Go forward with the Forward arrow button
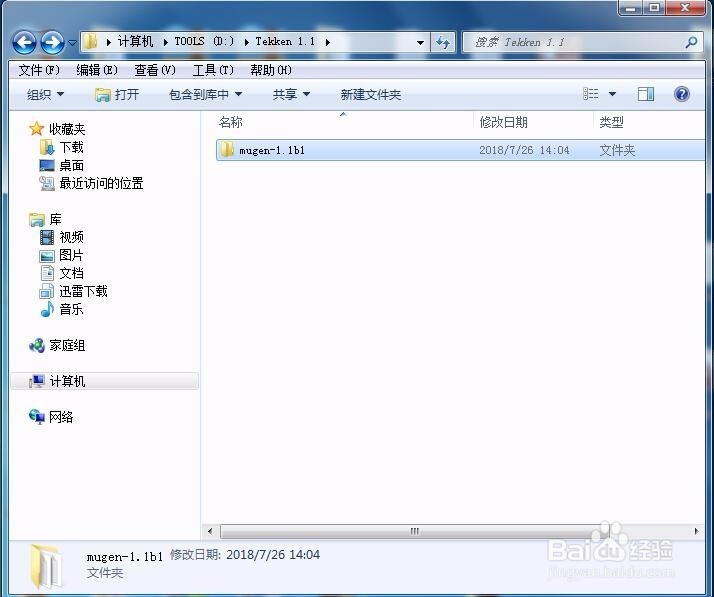 click(52, 42)
